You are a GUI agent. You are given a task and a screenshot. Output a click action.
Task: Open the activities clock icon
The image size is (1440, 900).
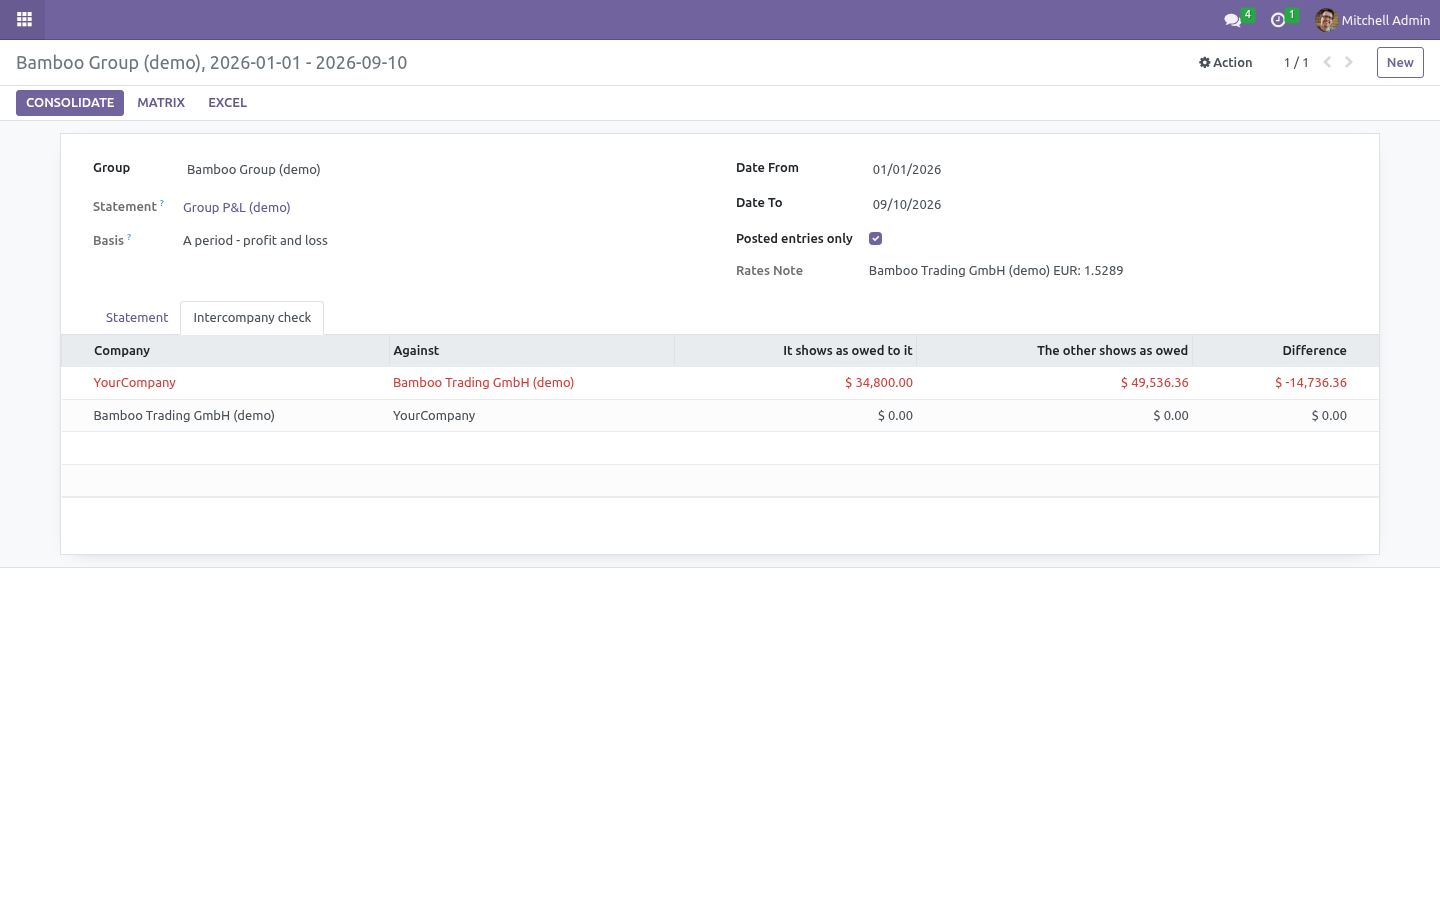[1278, 20]
